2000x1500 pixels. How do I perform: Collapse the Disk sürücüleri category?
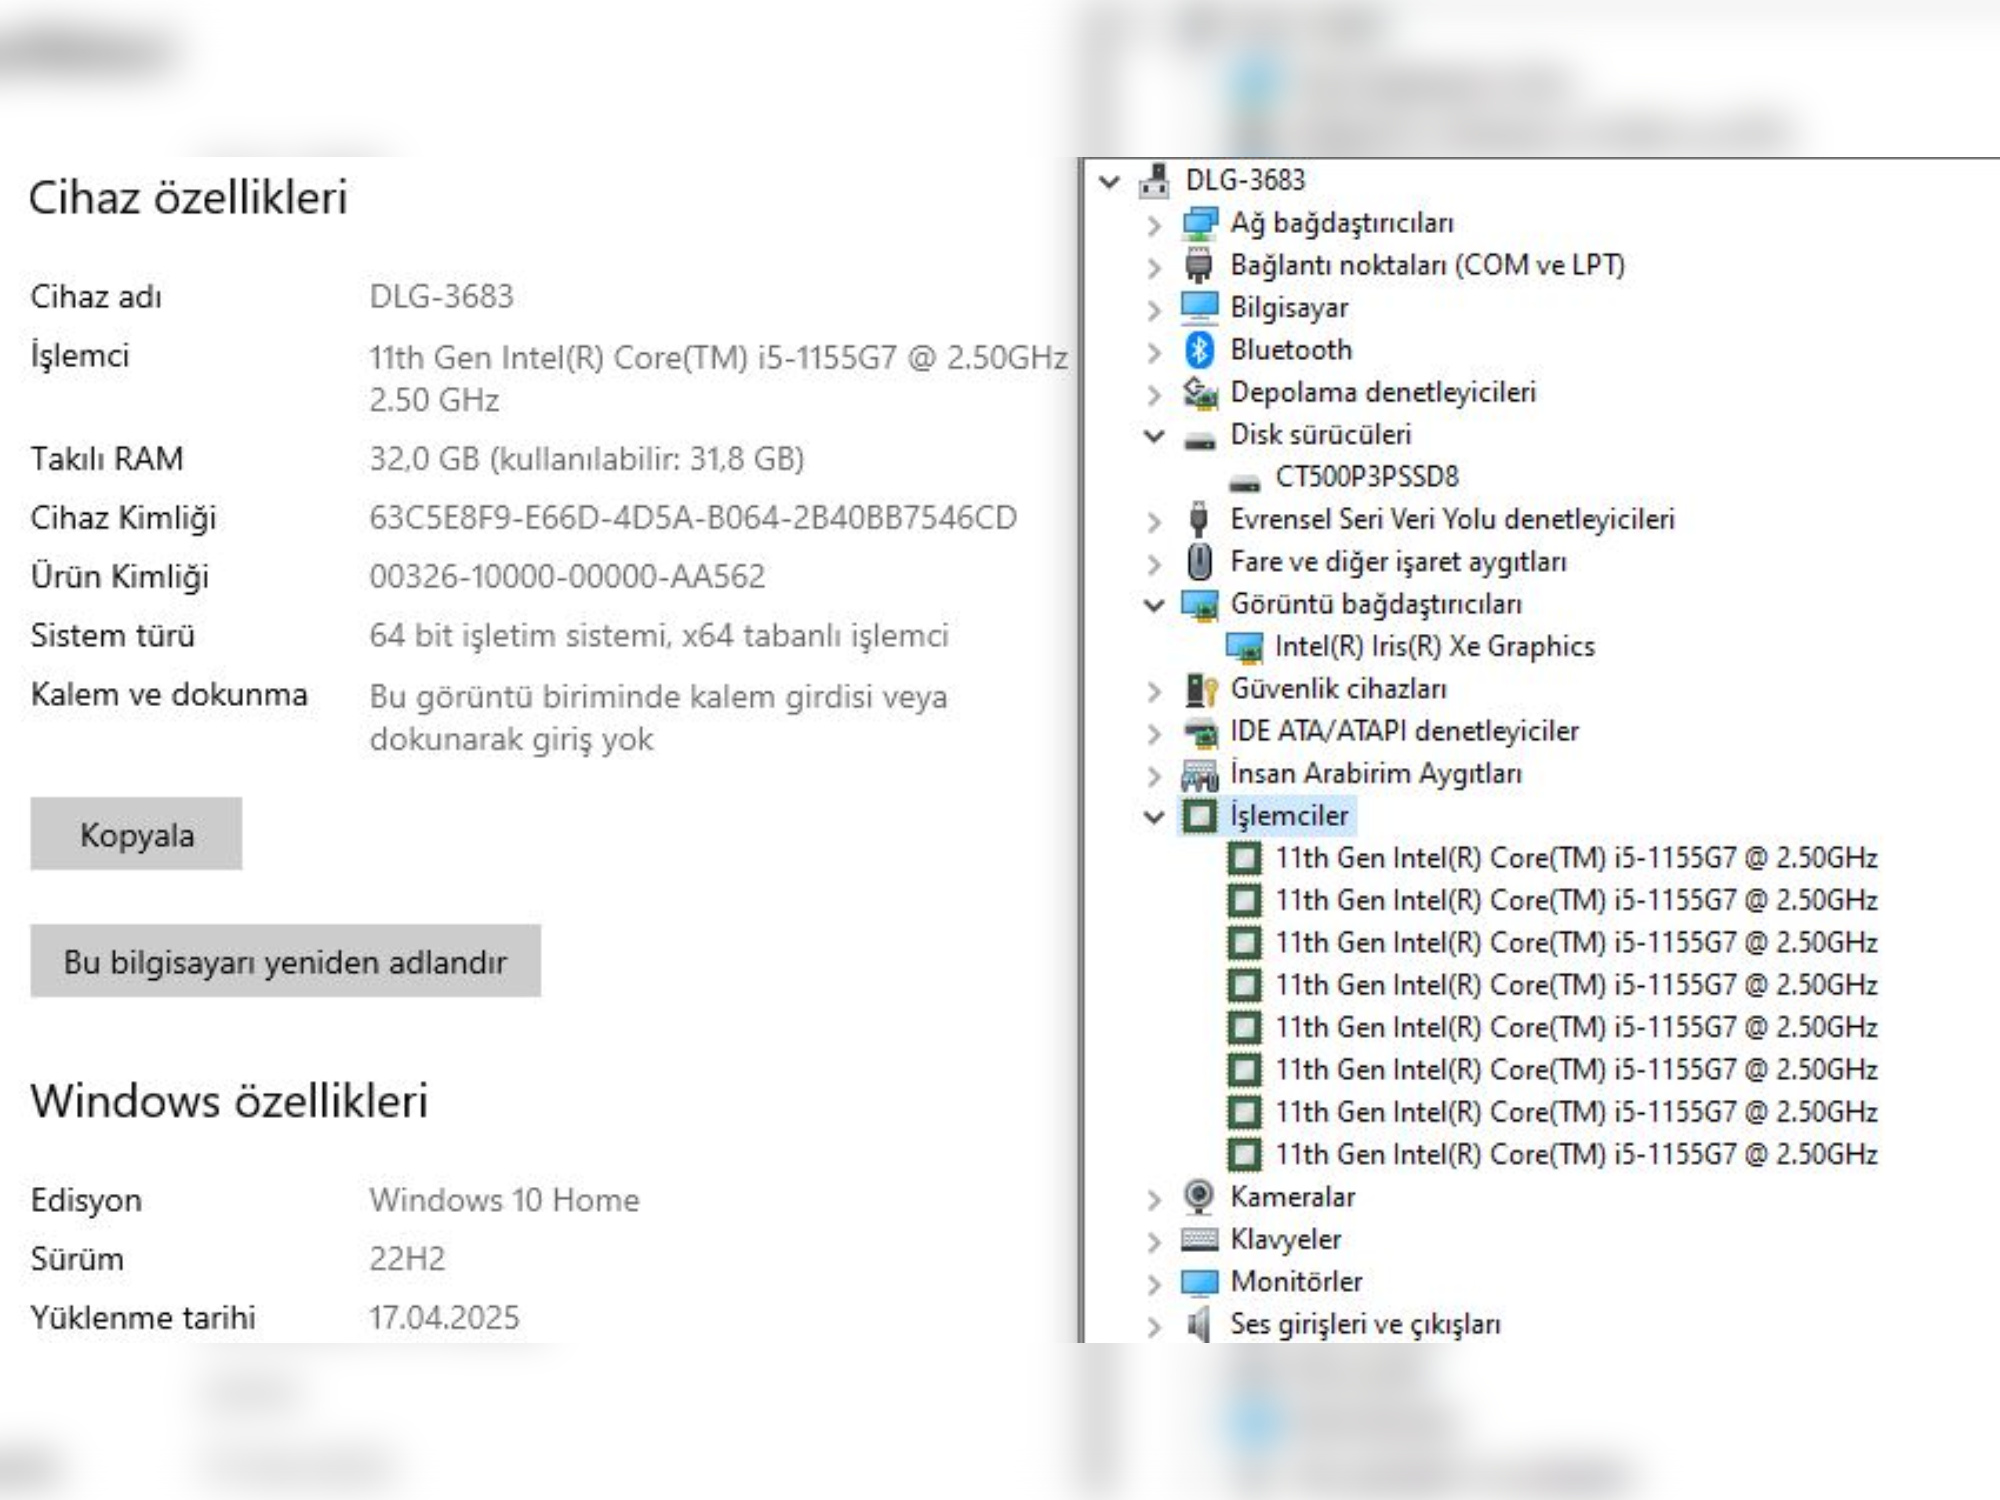(x=1154, y=436)
